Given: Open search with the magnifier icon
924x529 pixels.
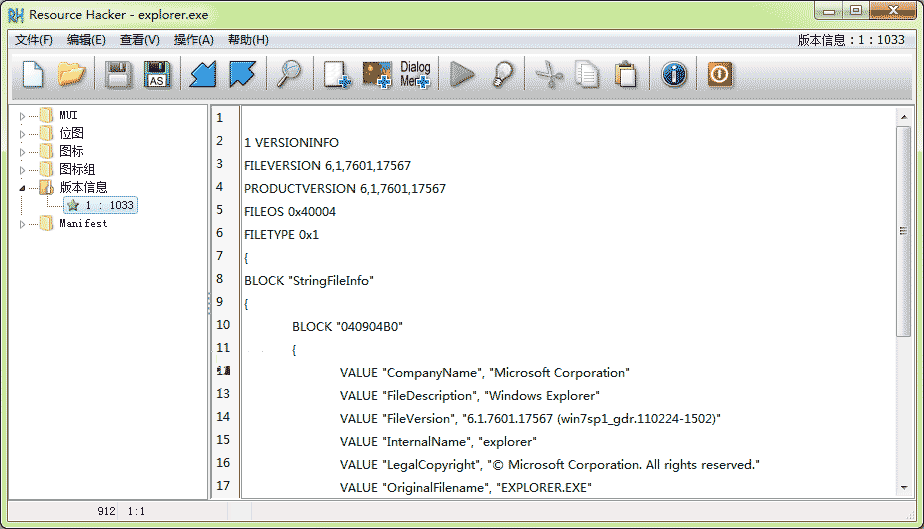Looking at the screenshot, I should (289, 75).
